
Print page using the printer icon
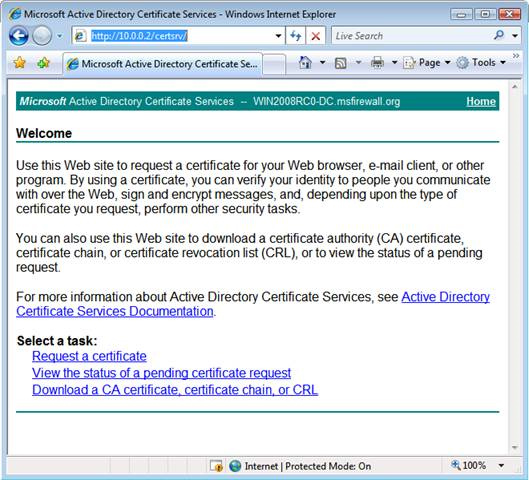click(377, 63)
